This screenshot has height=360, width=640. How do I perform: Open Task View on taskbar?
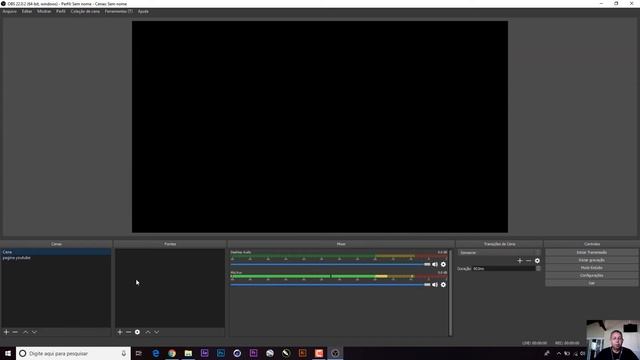tap(139, 353)
